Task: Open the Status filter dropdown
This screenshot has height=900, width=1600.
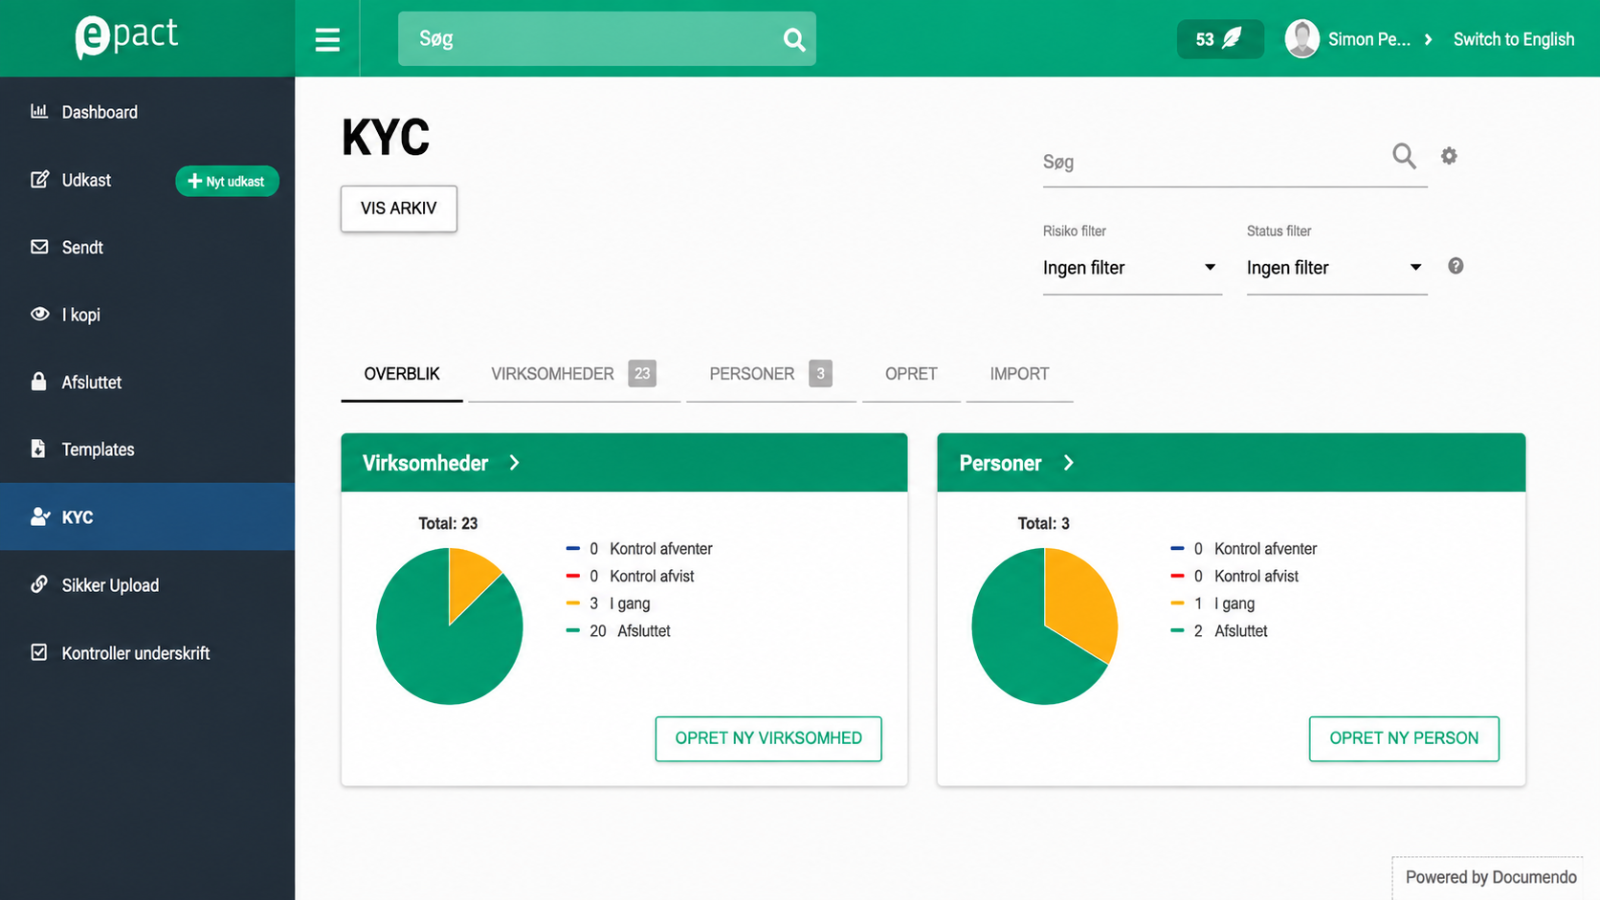Action: click(1336, 268)
